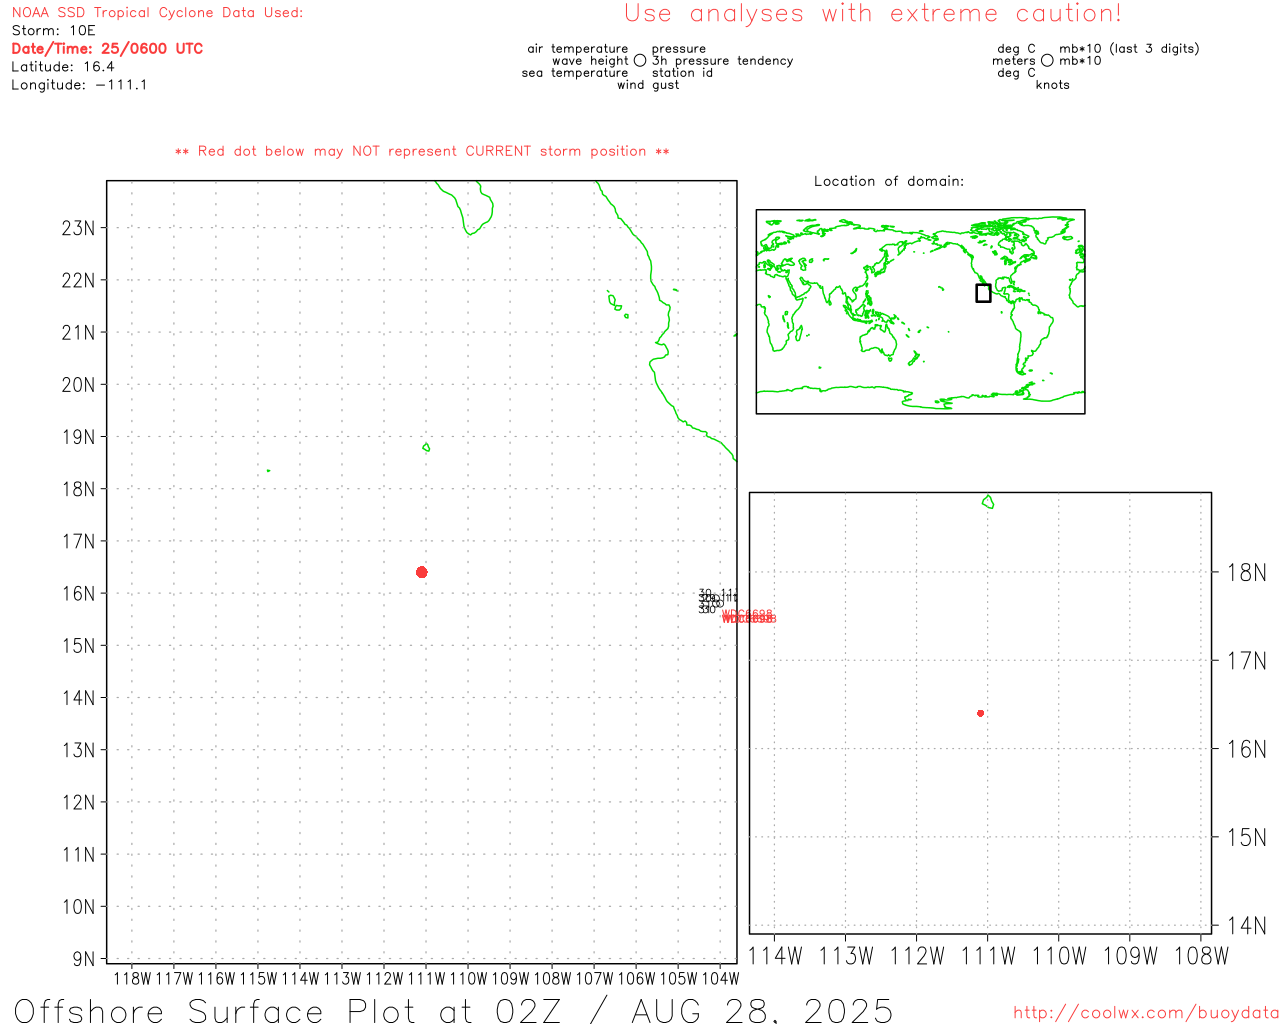The width and height of the screenshot is (1280, 1024).
Task: Click the 'air temperature' legend label
Action: [578, 49]
